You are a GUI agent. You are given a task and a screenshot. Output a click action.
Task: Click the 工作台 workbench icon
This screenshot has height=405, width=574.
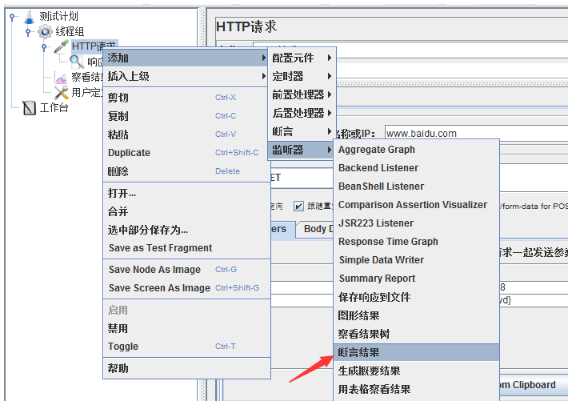pyautogui.click(x=29, y=108)
